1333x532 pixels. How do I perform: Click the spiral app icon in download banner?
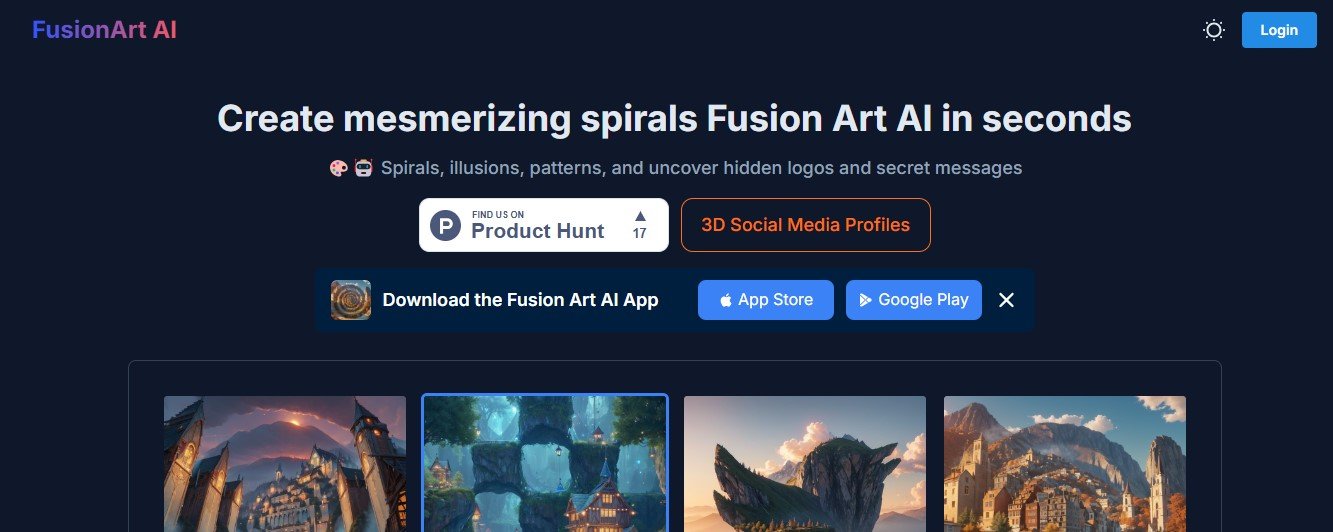click(351, 300)
